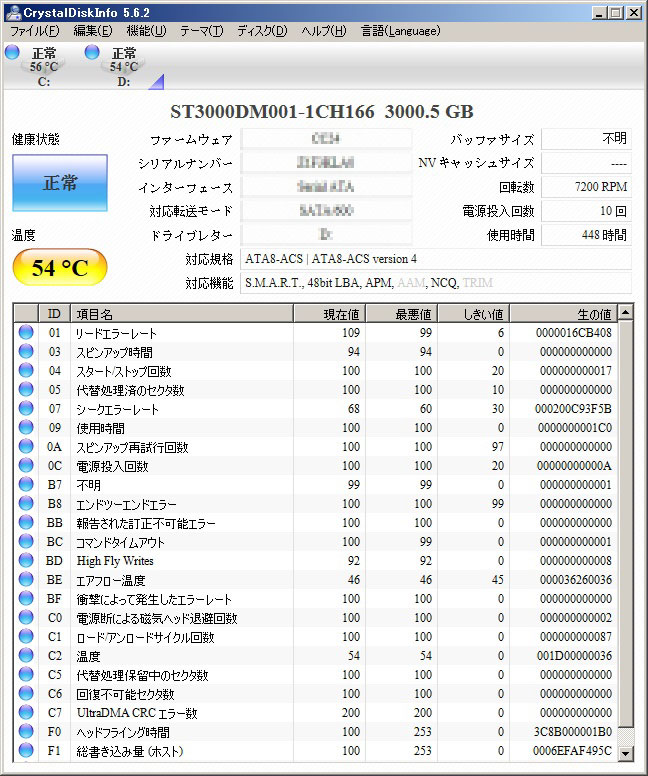Click the 7200 RPM rotation speed field
The height and width of the screenshot is (776, 648).
coord(587,187)
